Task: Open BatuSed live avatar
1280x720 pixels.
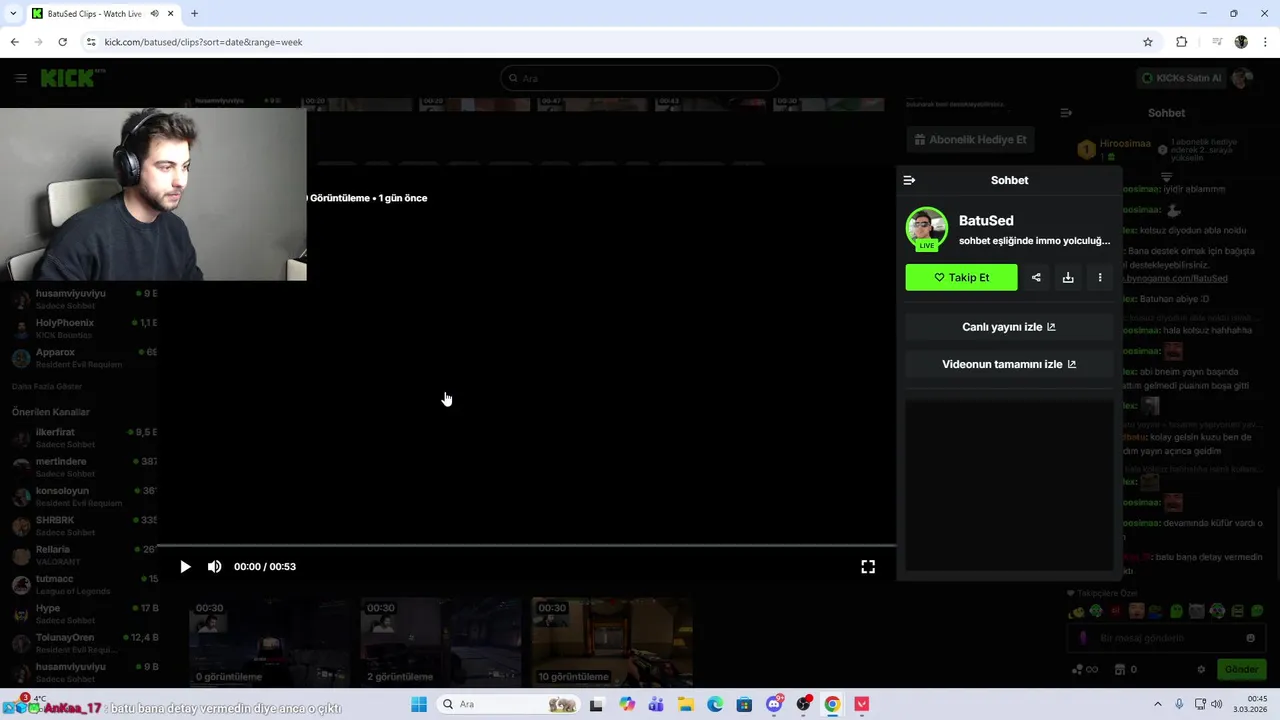Action: pyautogui.click(x=927, y=229)
